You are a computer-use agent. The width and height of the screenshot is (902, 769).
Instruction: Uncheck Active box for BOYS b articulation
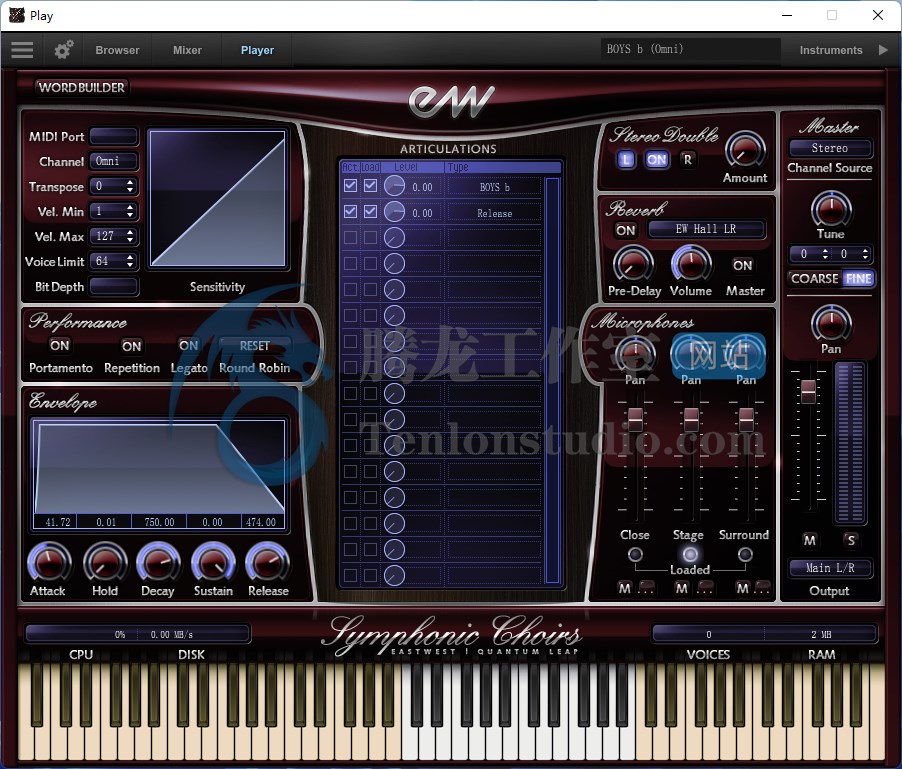coord(350,186)
